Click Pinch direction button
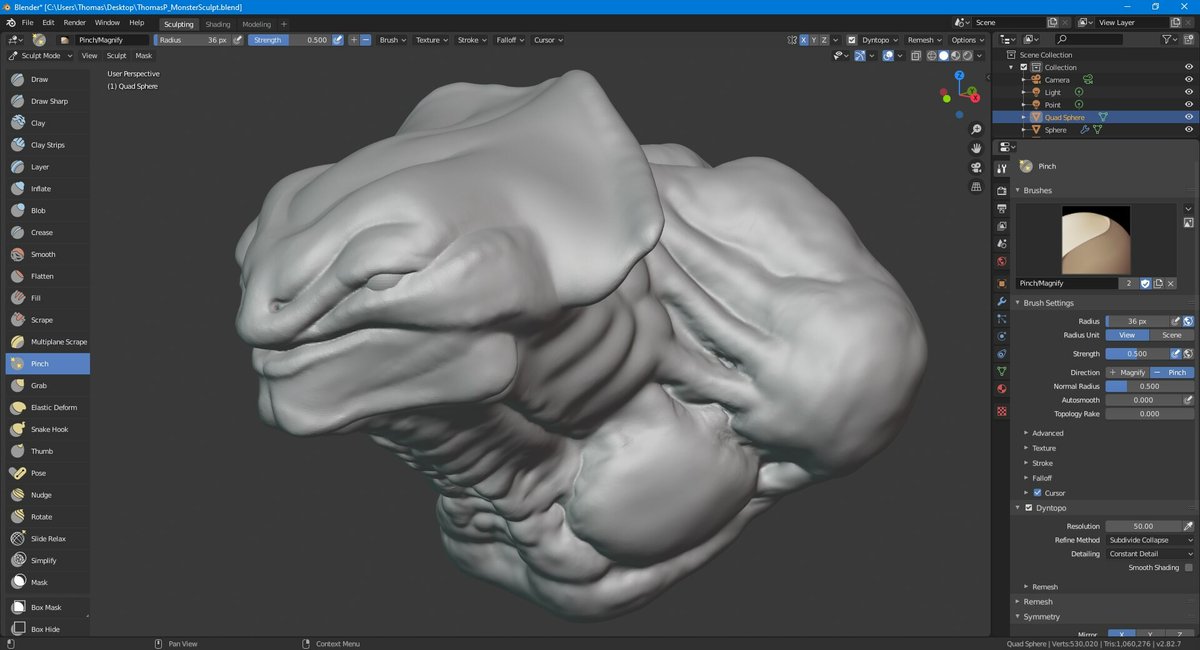1200x650 pixels. [x=1171, y=372]
